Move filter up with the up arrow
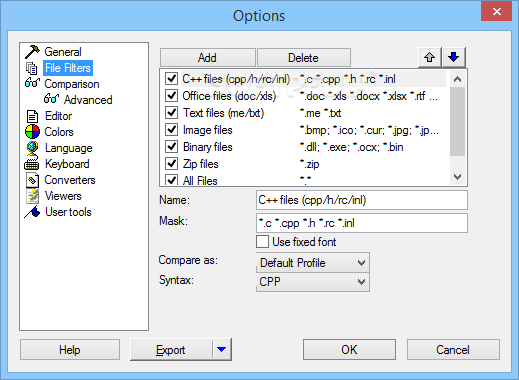This screenshot has height=380, width=519. [429, 57]
